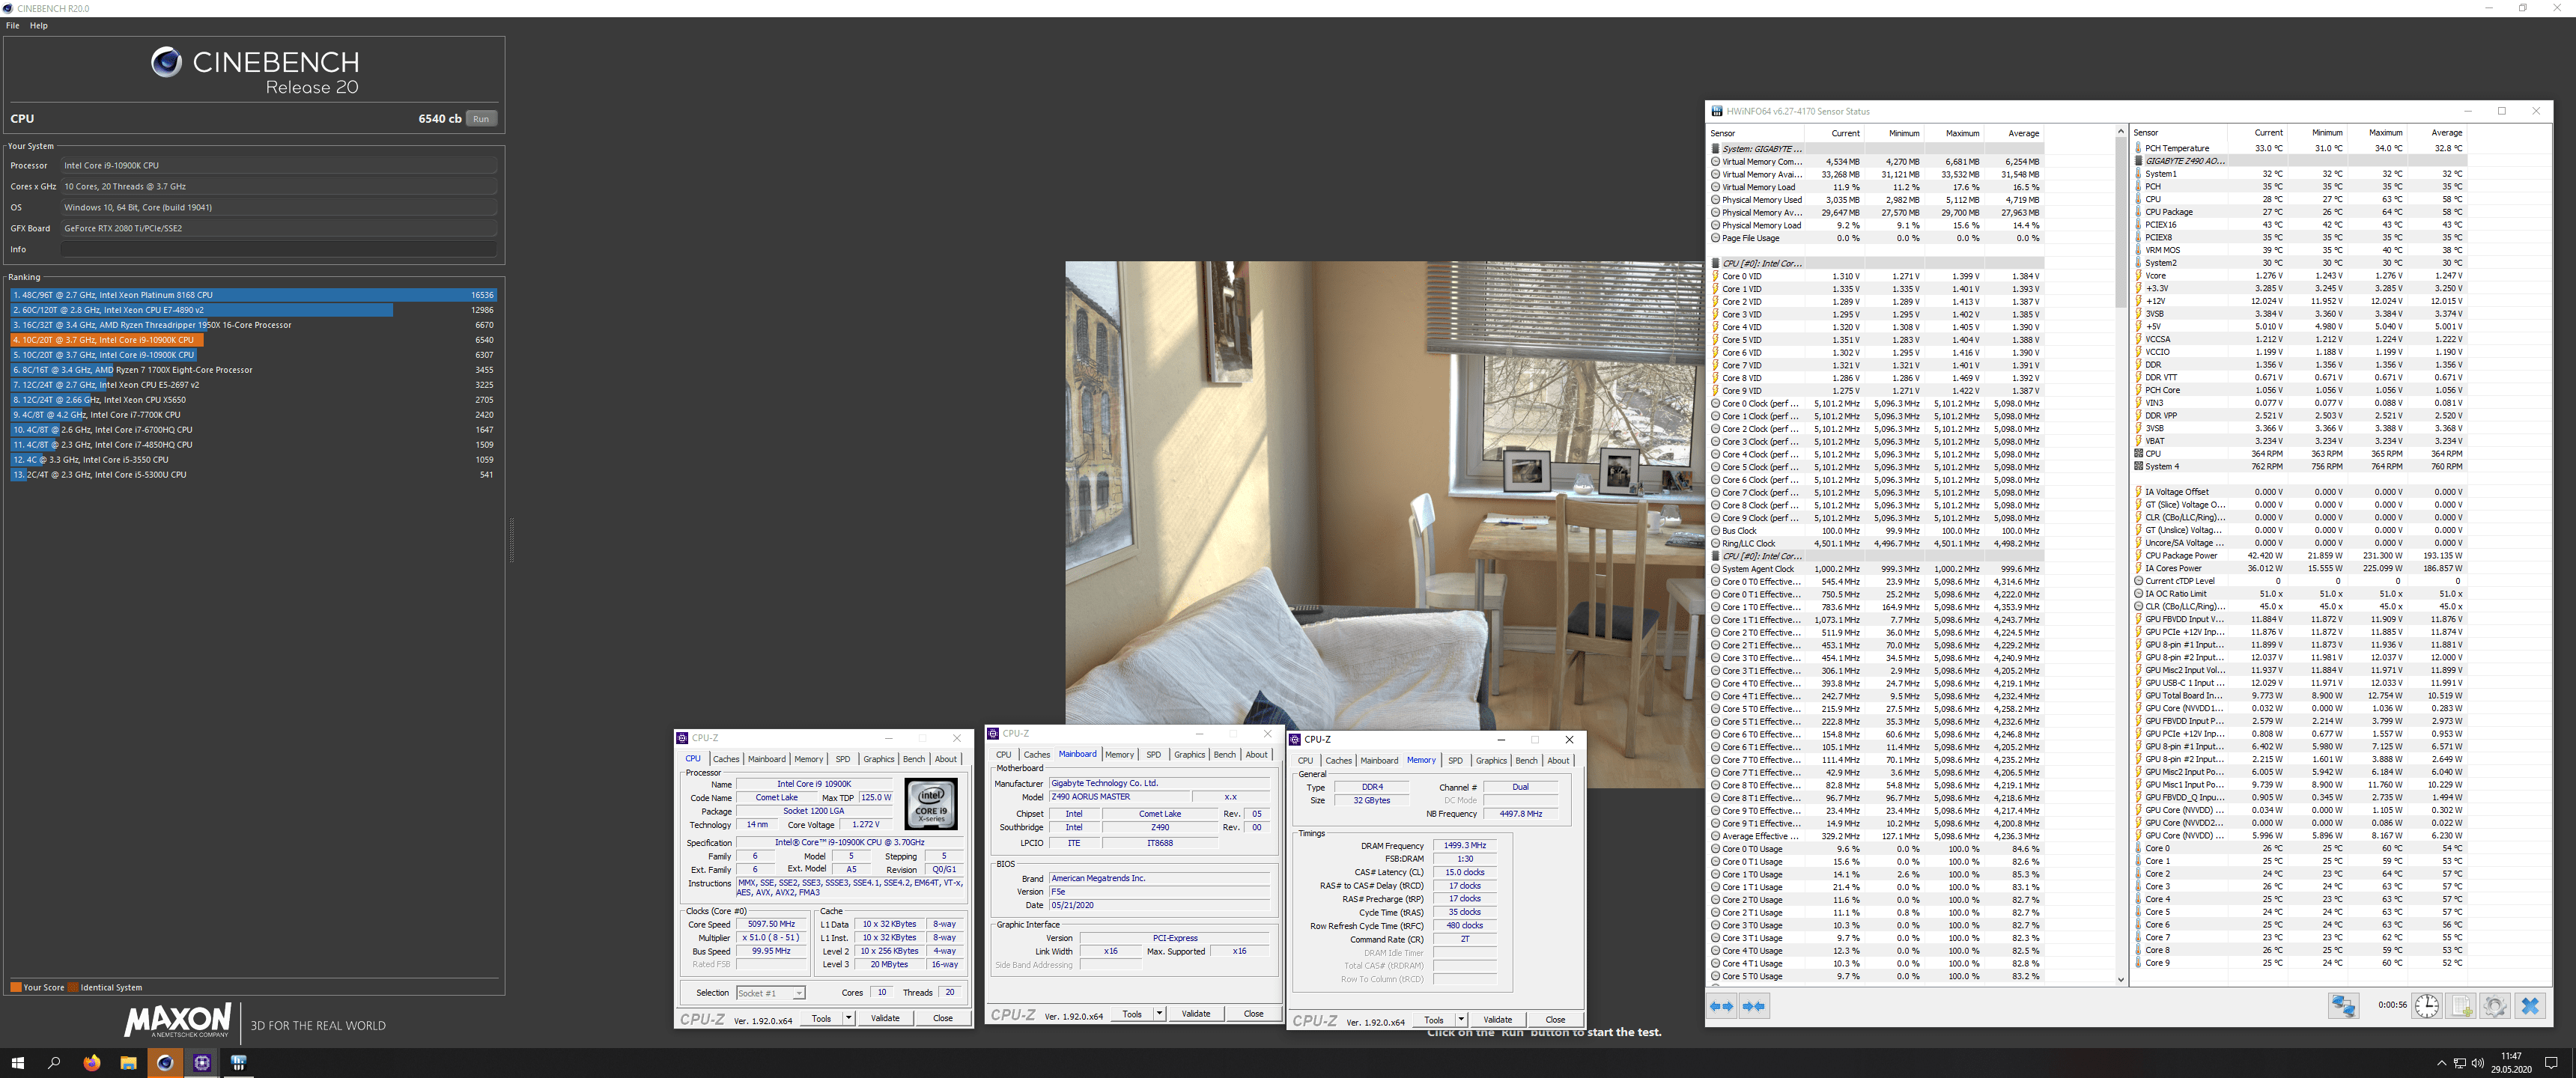Select Virtual Memory Load sensor row
The height and width of the screenshot is (1078, 2576).
point(1877,187)
